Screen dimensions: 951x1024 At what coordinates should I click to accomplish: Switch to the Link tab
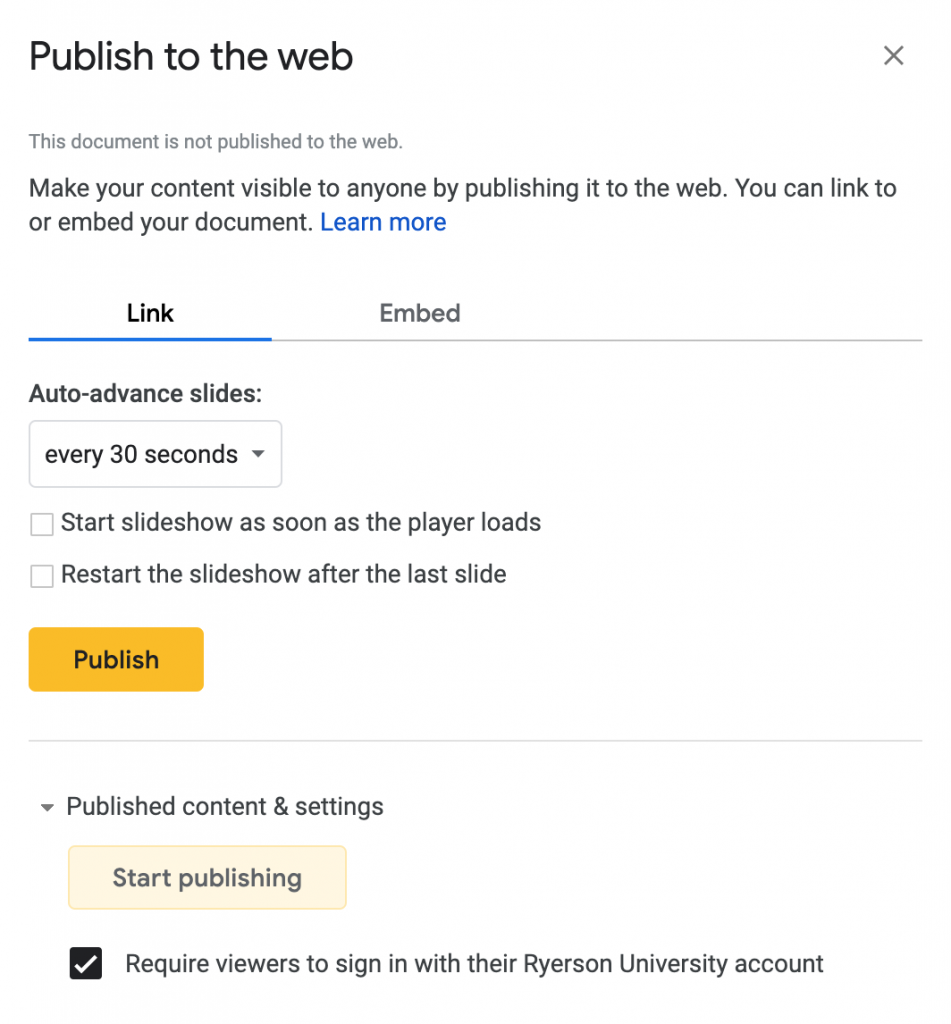(x=150, y=313)
